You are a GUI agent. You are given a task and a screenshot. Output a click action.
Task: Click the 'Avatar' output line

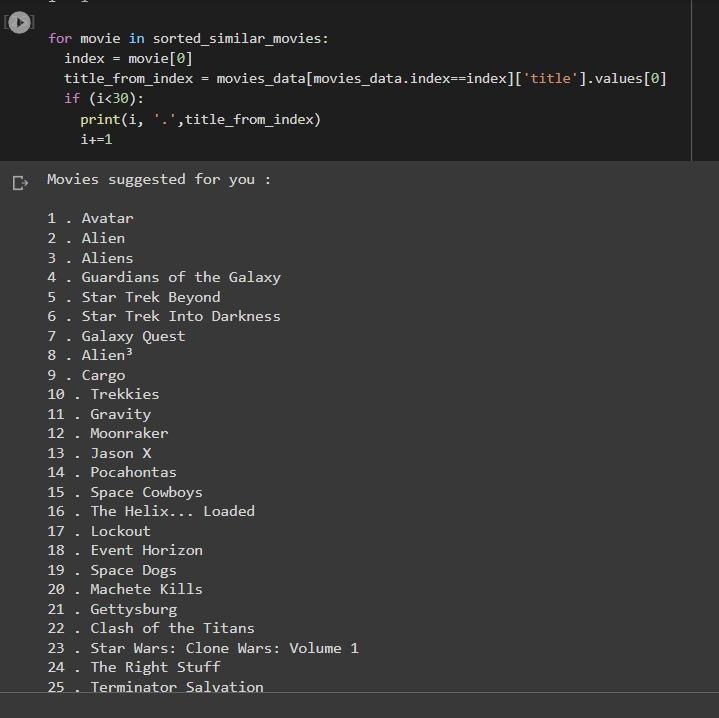coord(107,218)
